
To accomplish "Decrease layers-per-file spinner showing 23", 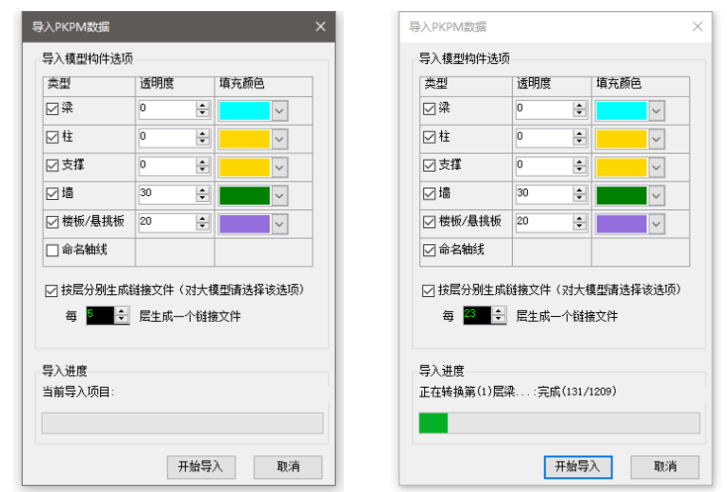I will 499,320.
